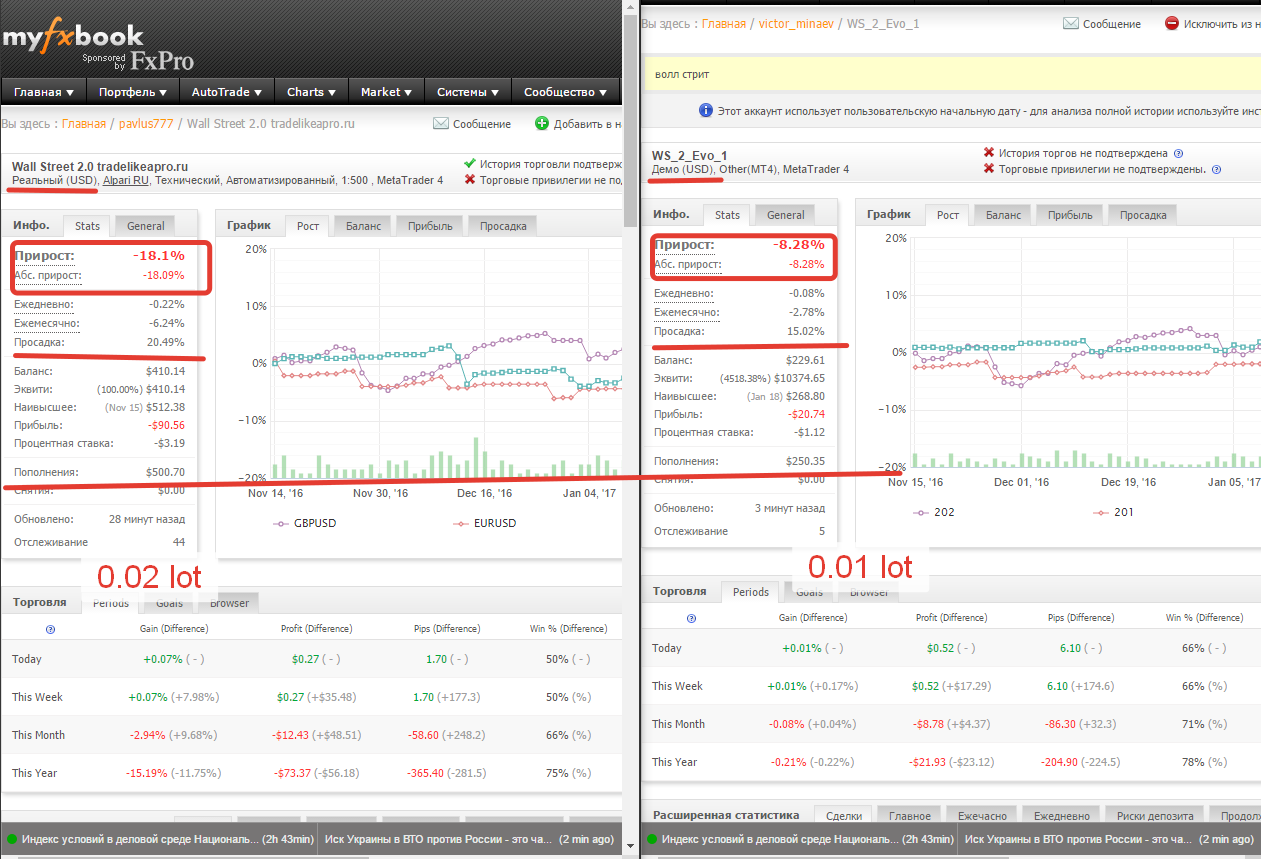1261x859 pixels.
Task: Click Ежемесячно label in left stats
Action: click(x=47, y=323)
